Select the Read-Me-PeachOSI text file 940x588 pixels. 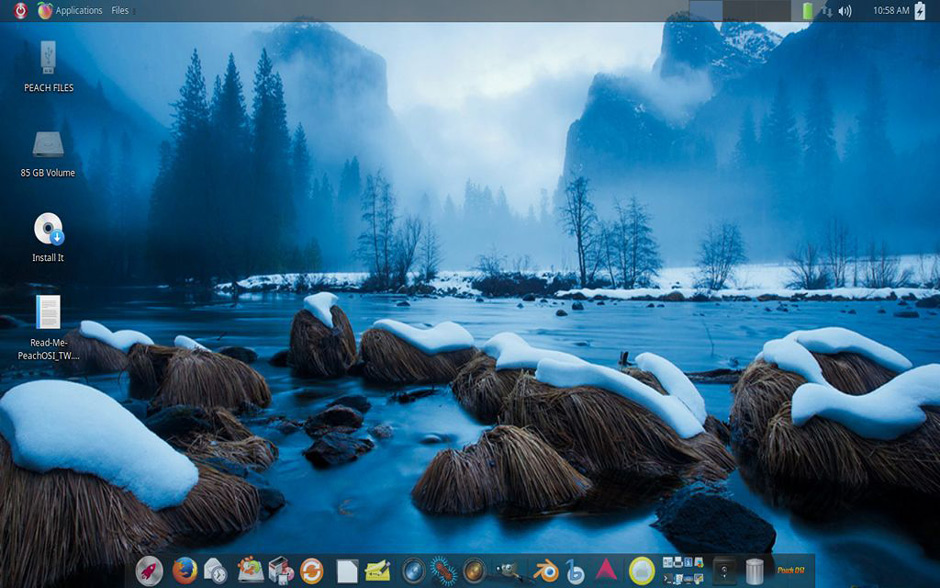48,327
